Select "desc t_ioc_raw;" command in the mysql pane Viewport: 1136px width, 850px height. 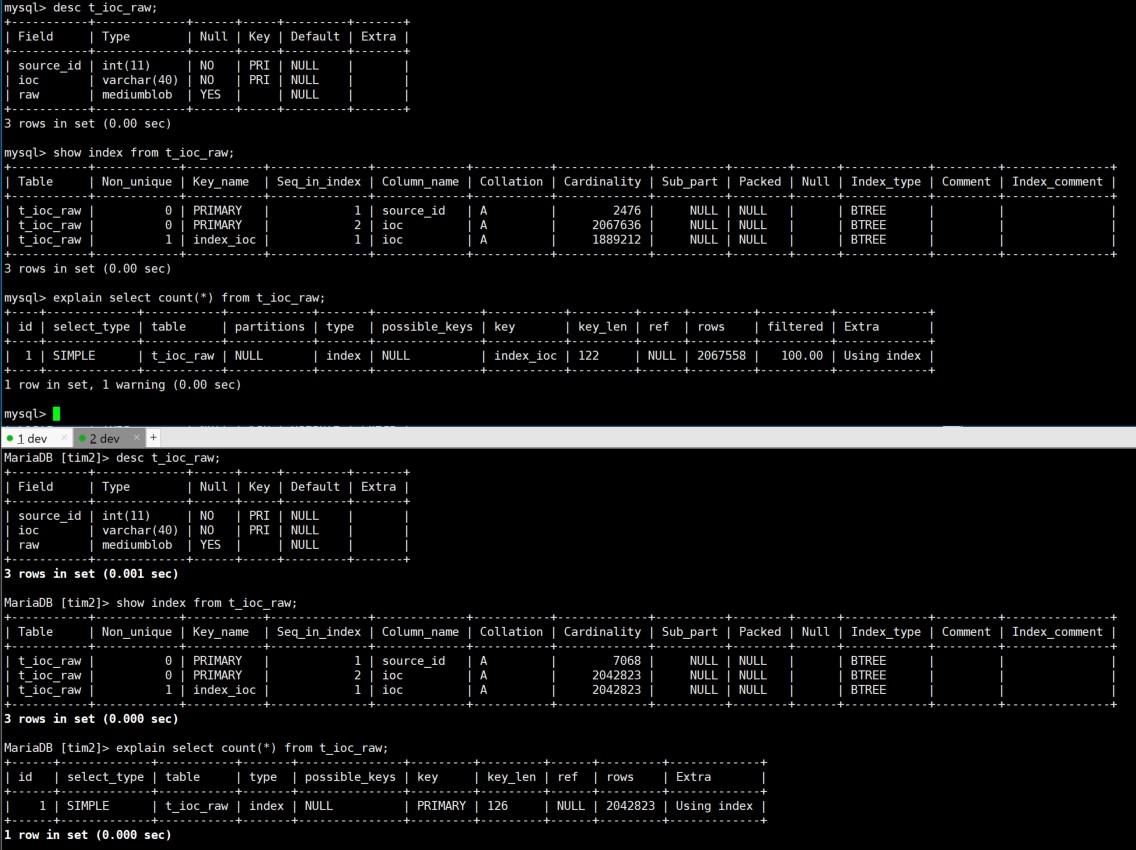[x=104, y=8]
